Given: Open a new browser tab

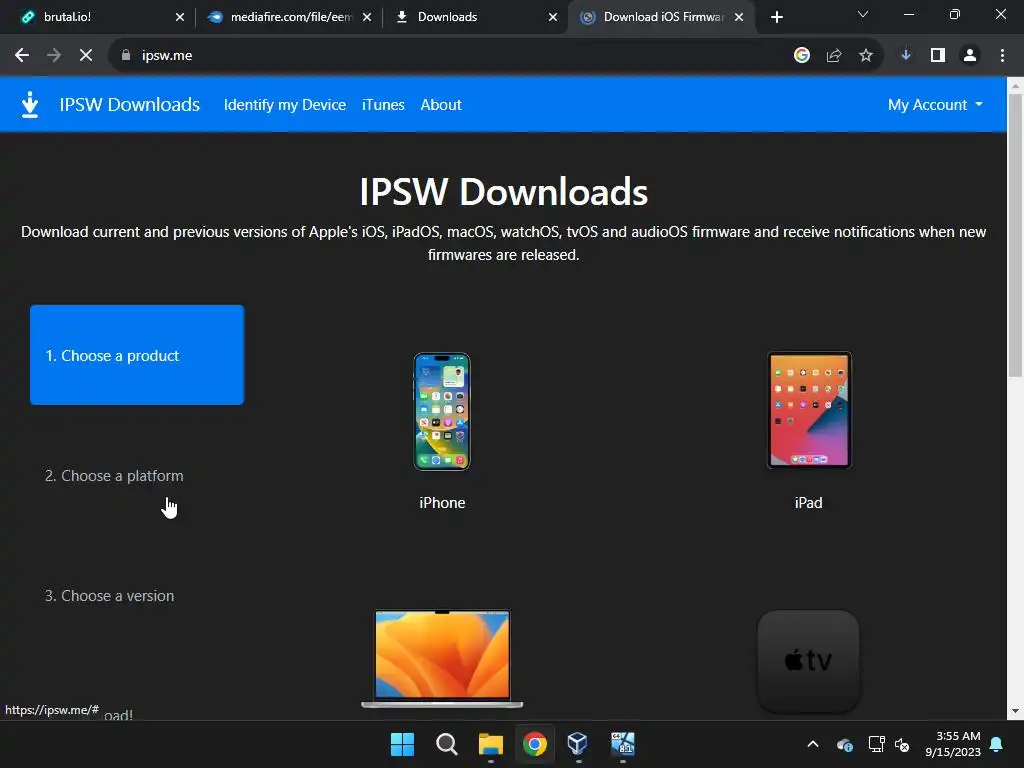Looking at the screenshot, I should point(776,17).
